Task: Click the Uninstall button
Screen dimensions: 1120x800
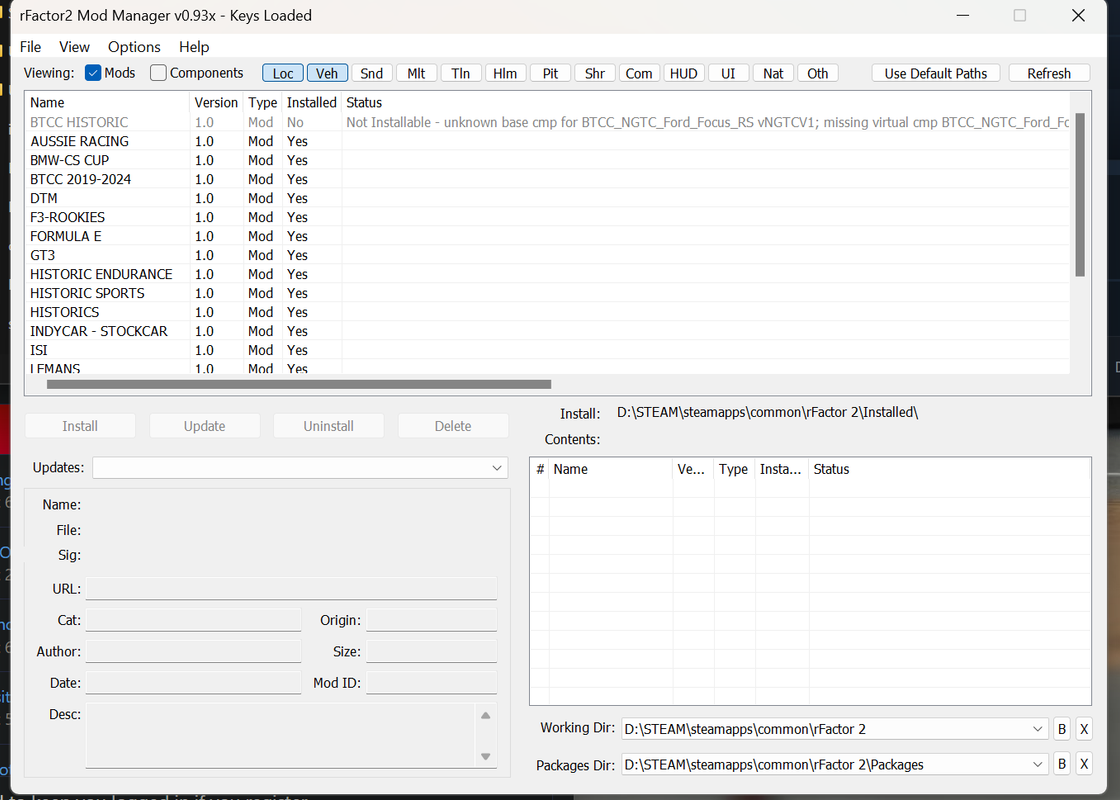Action: [329, 426]
